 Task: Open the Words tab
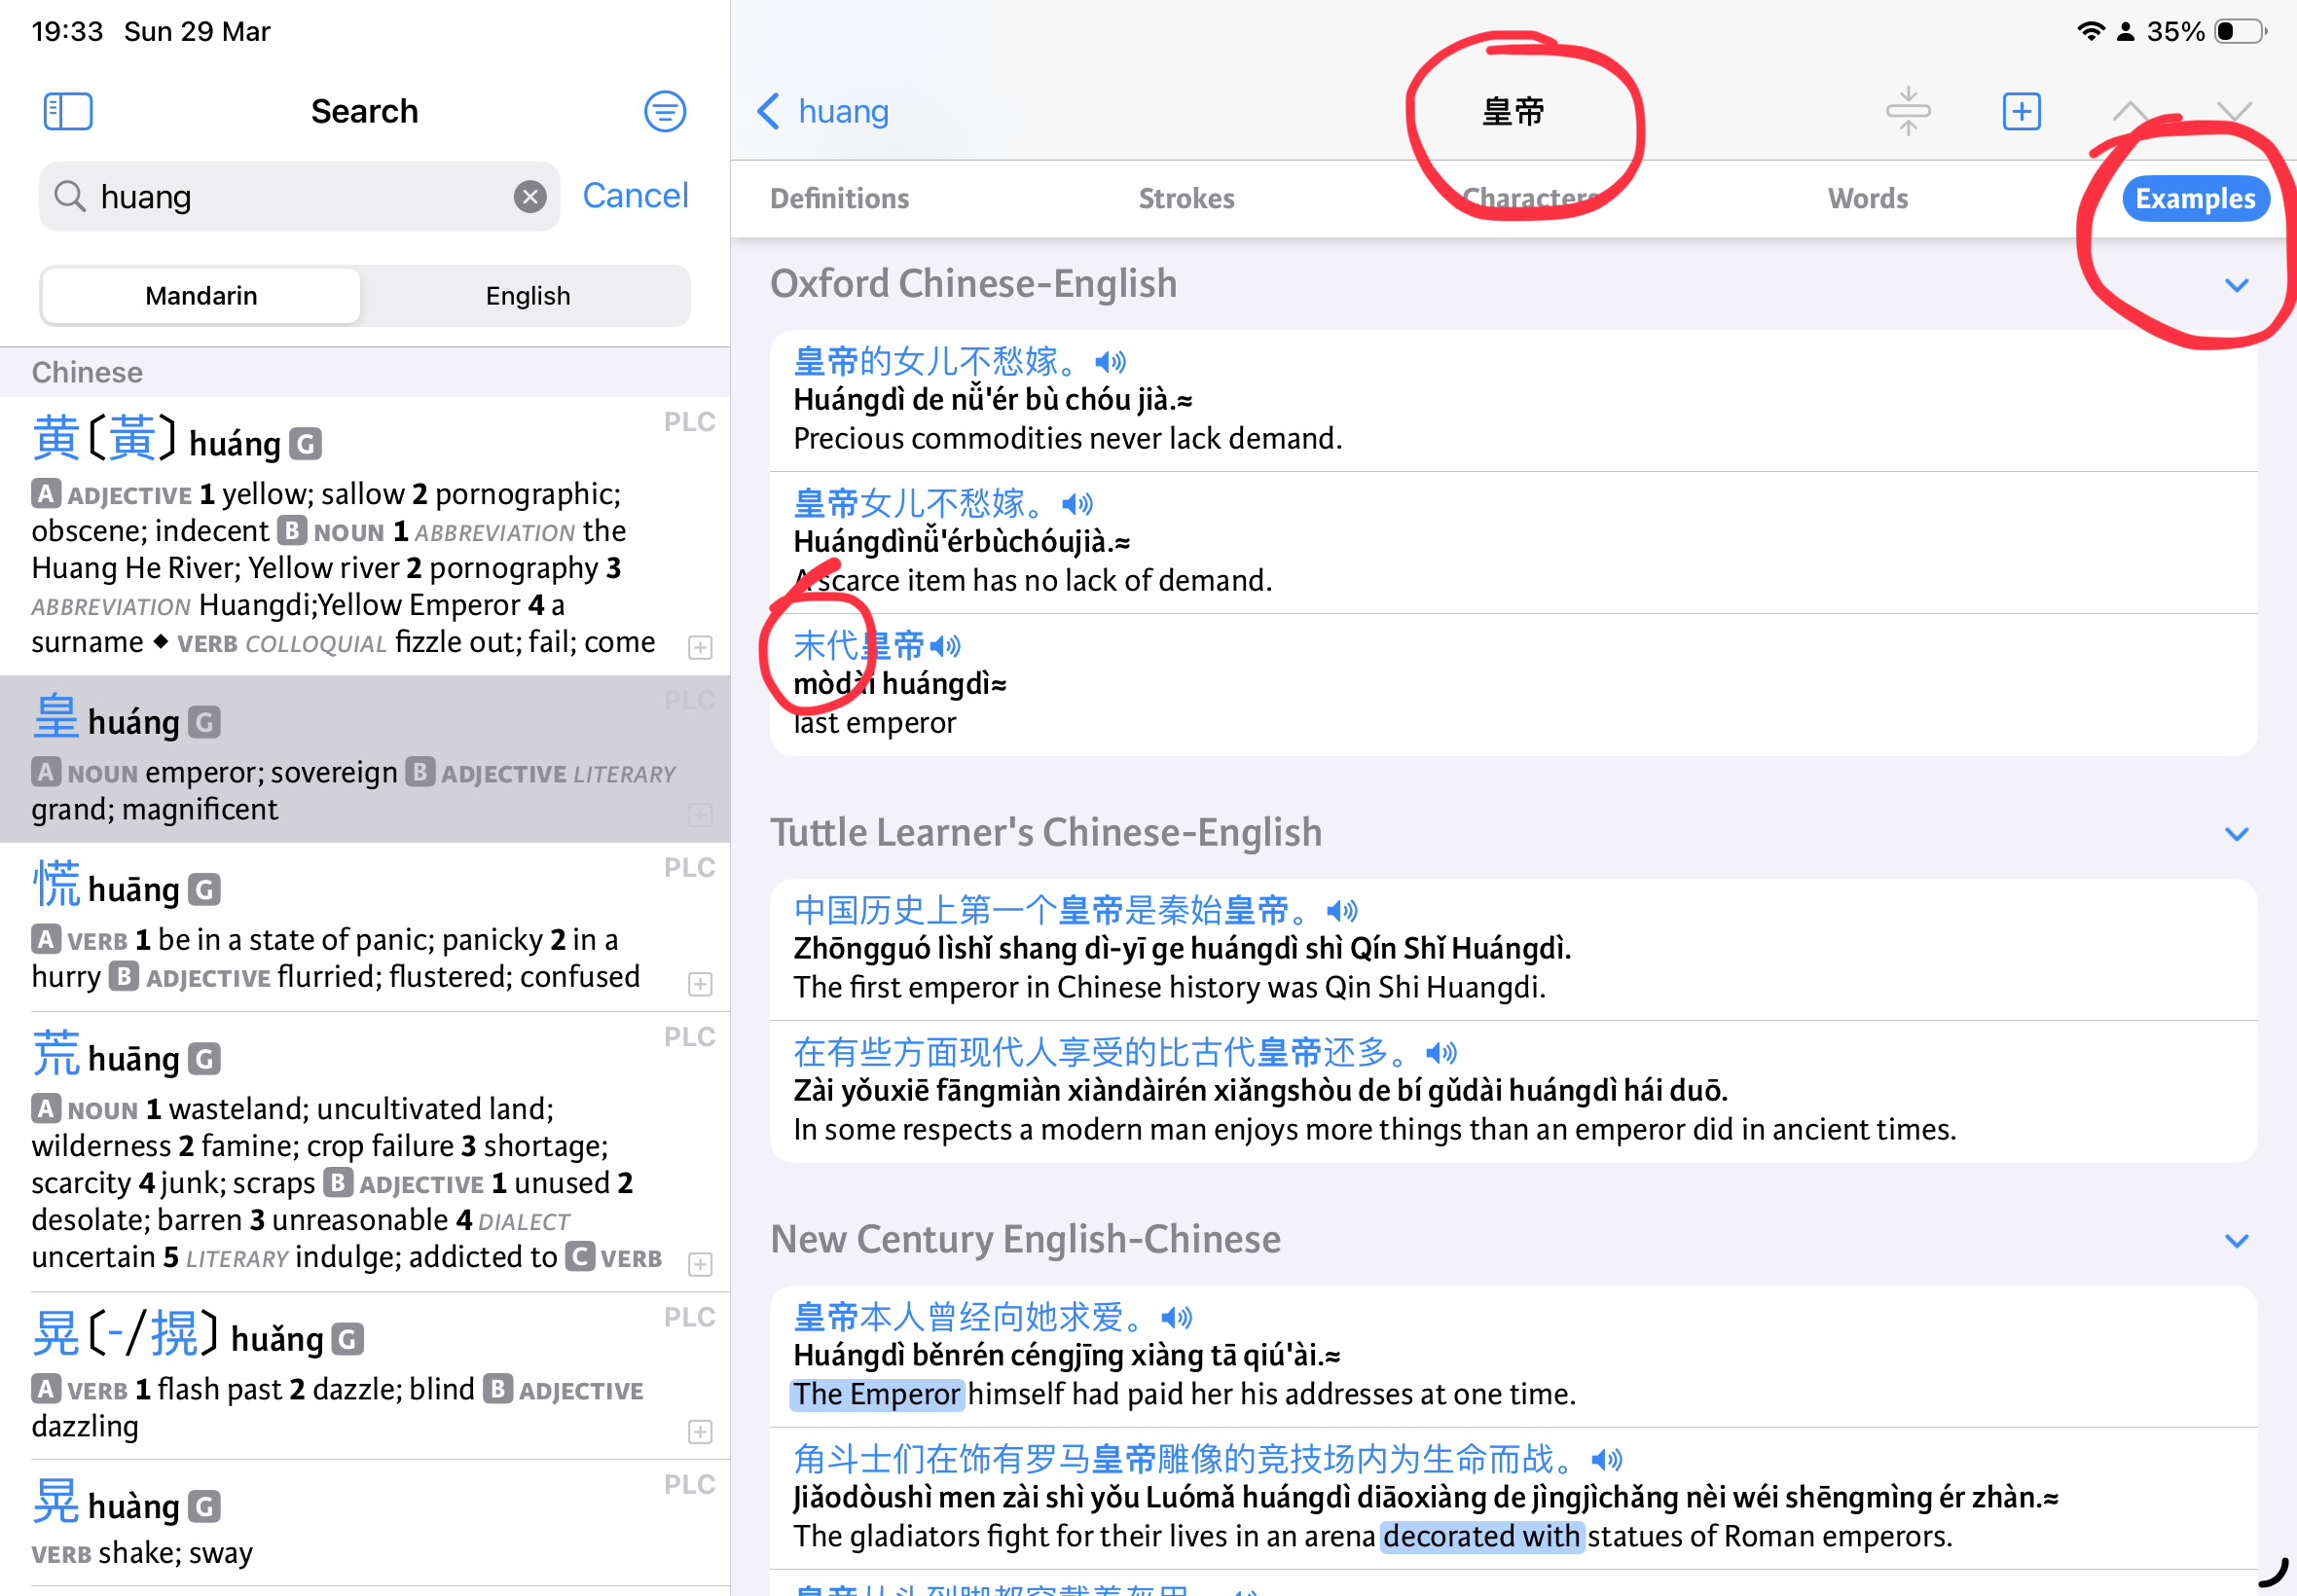click(x=1867, y=199)
